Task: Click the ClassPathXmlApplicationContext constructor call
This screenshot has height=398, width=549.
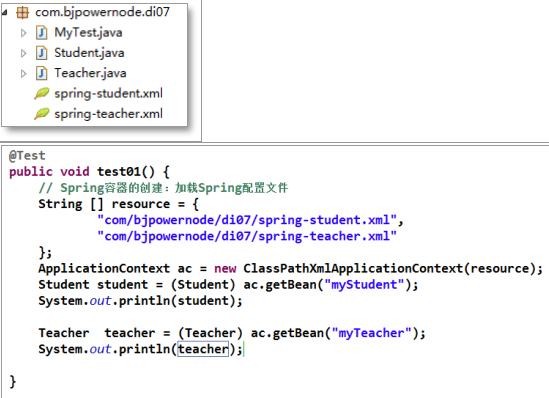Action: point(353,268)
